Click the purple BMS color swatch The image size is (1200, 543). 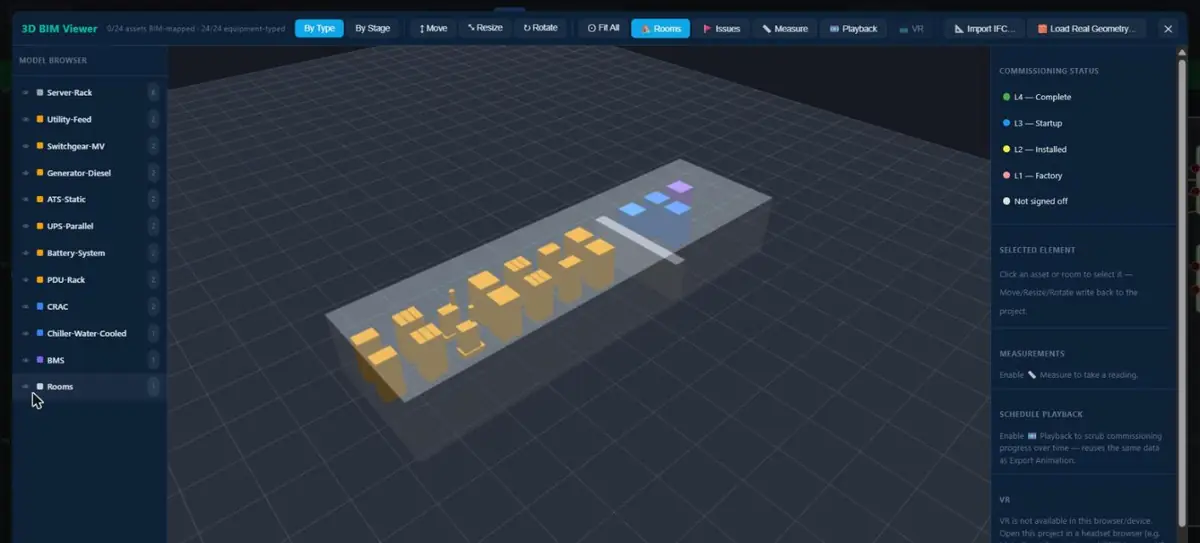pyautogui.click(x=40, y=360)
